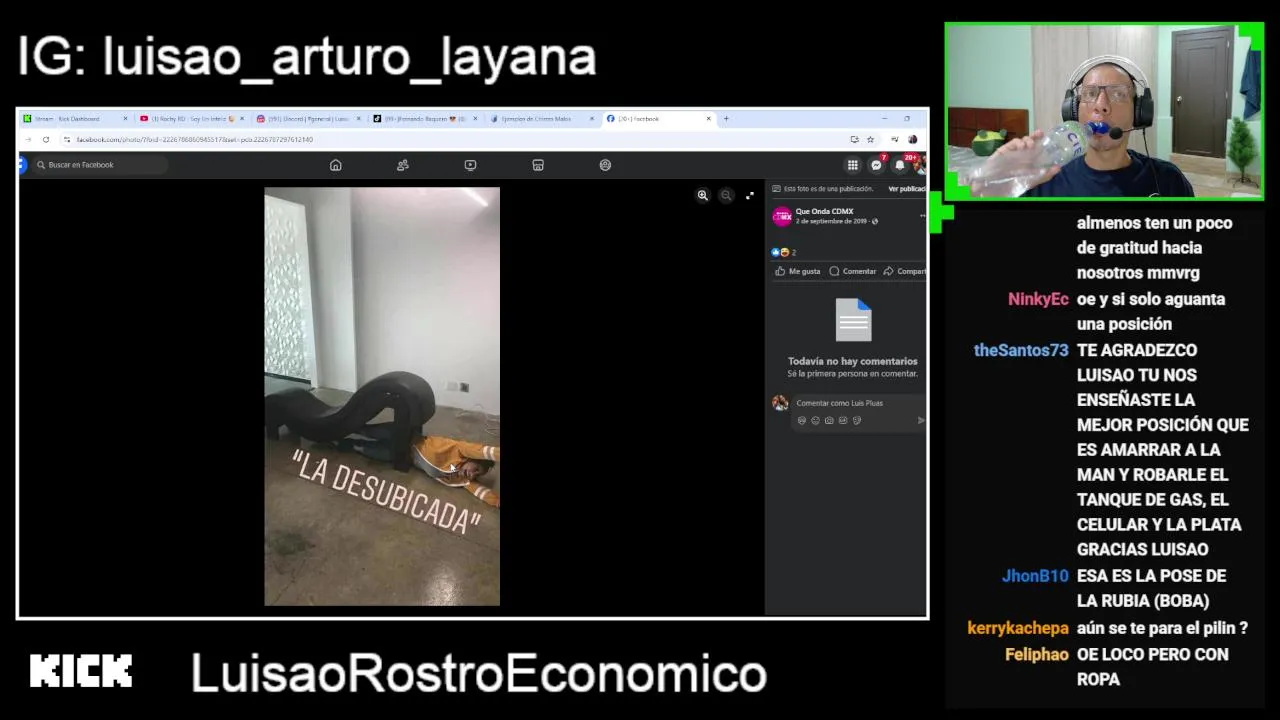The width and height of the screenshot is (1280, 720).
Task: Attach a photo with camera icon
Action: (829, 421)
